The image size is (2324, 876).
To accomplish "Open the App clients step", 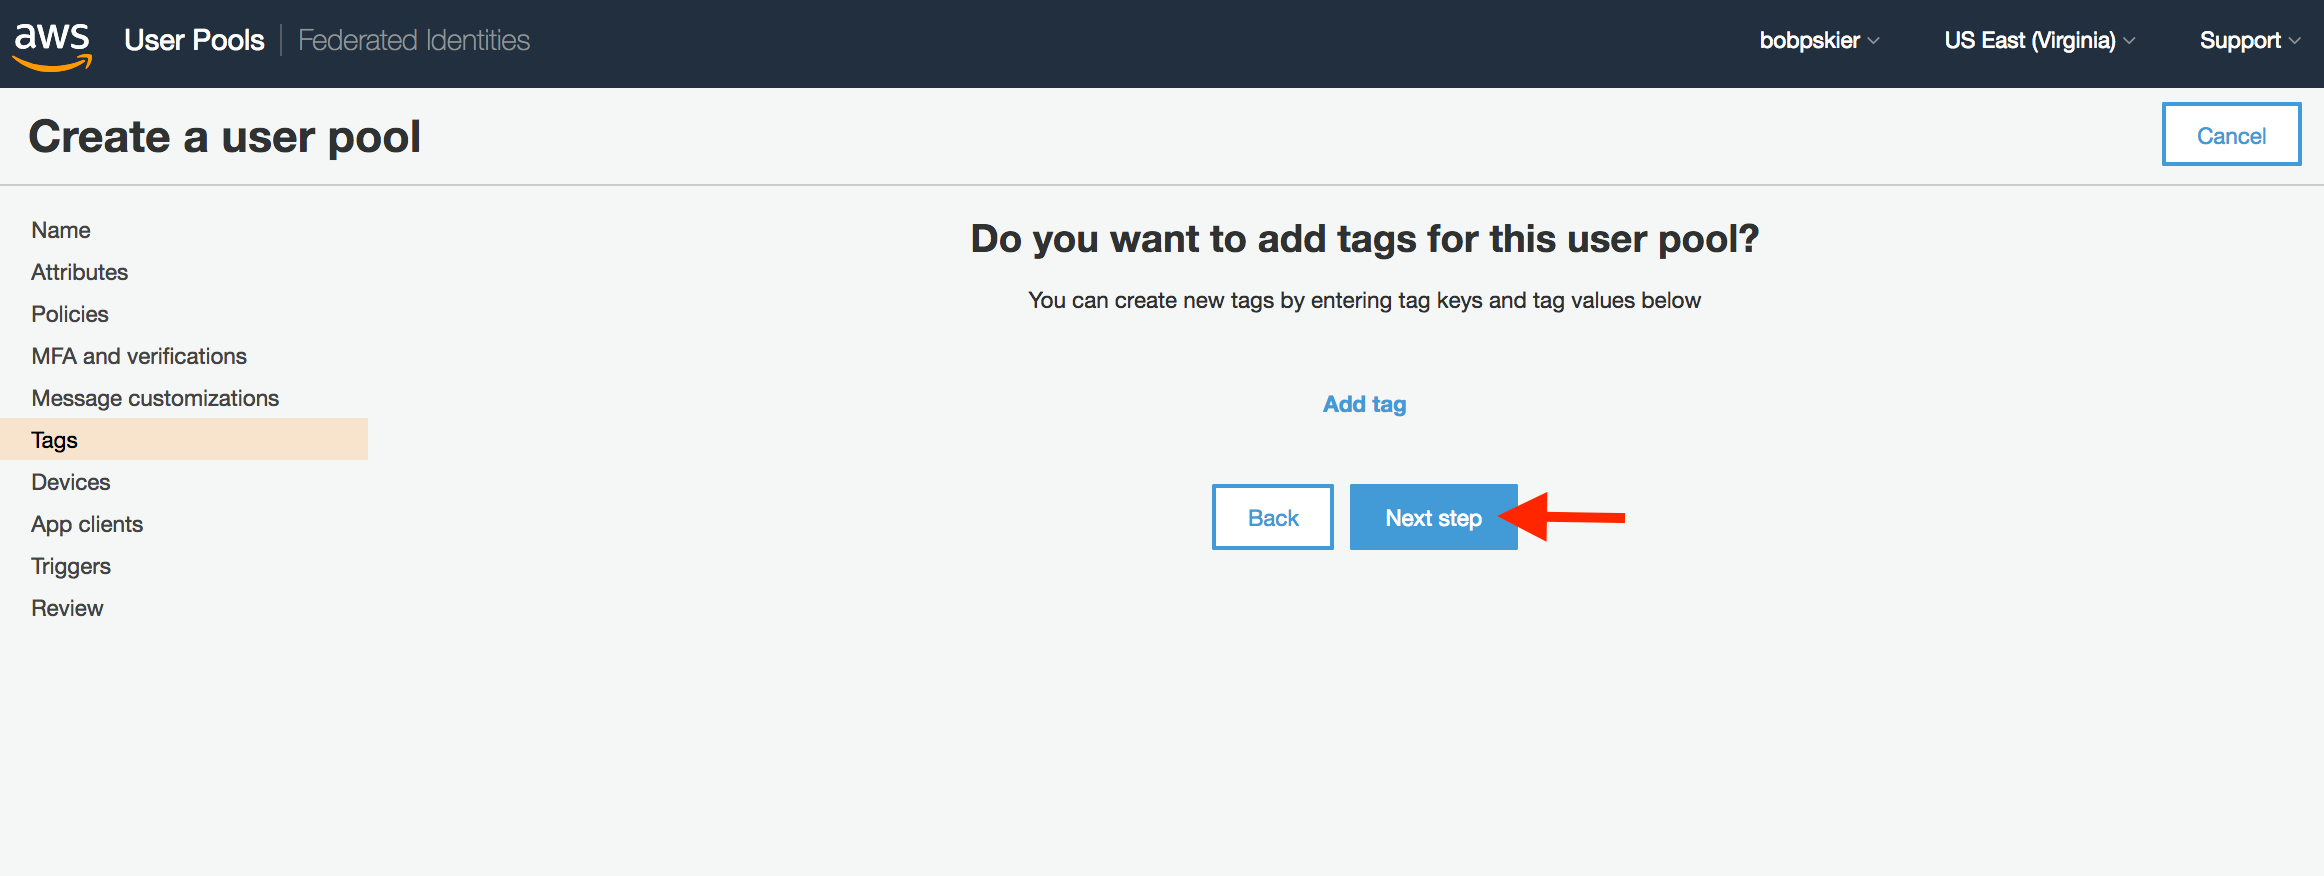I will pyautogui.click(x=87, y=524).
